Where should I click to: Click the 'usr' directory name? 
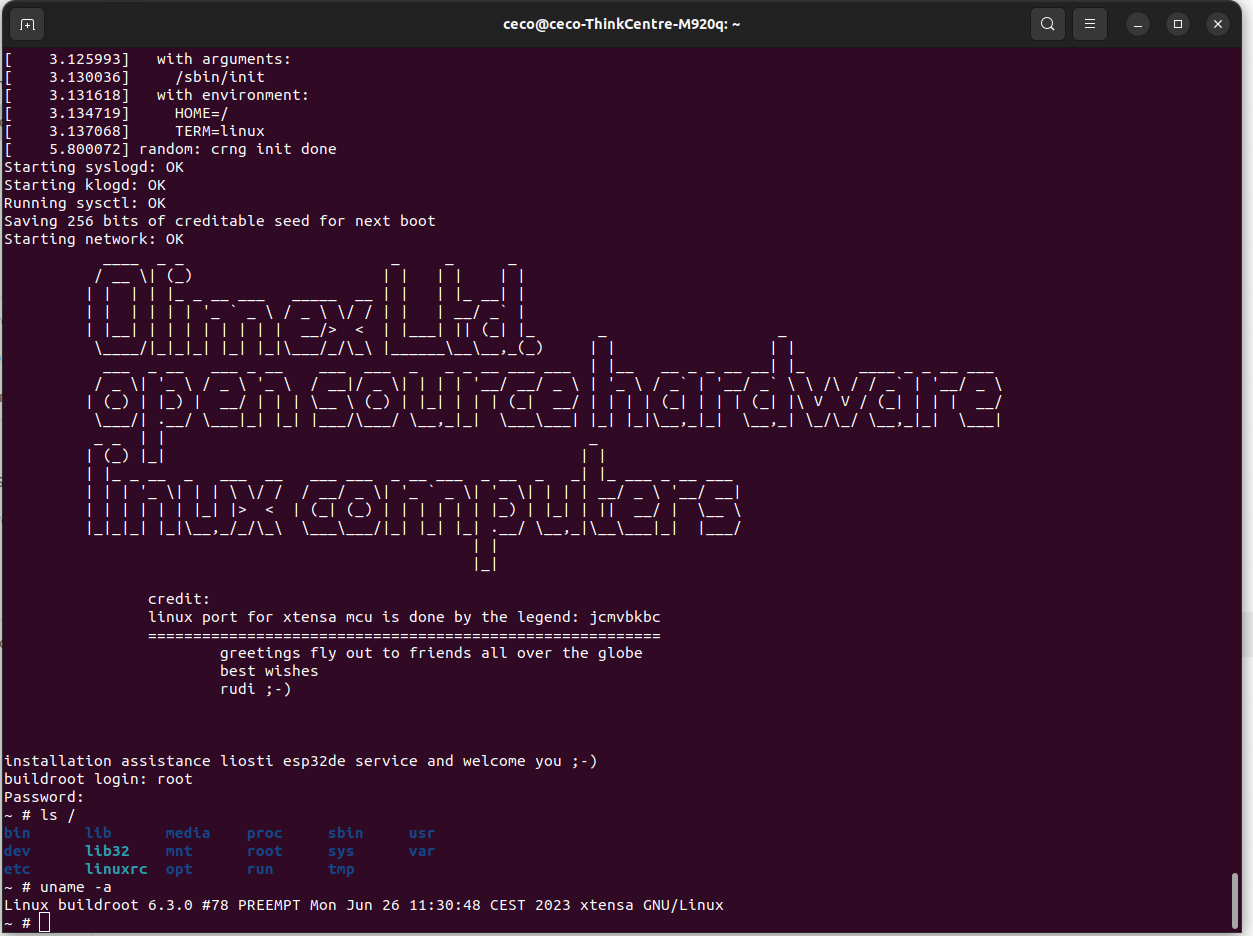pos(422,833)
